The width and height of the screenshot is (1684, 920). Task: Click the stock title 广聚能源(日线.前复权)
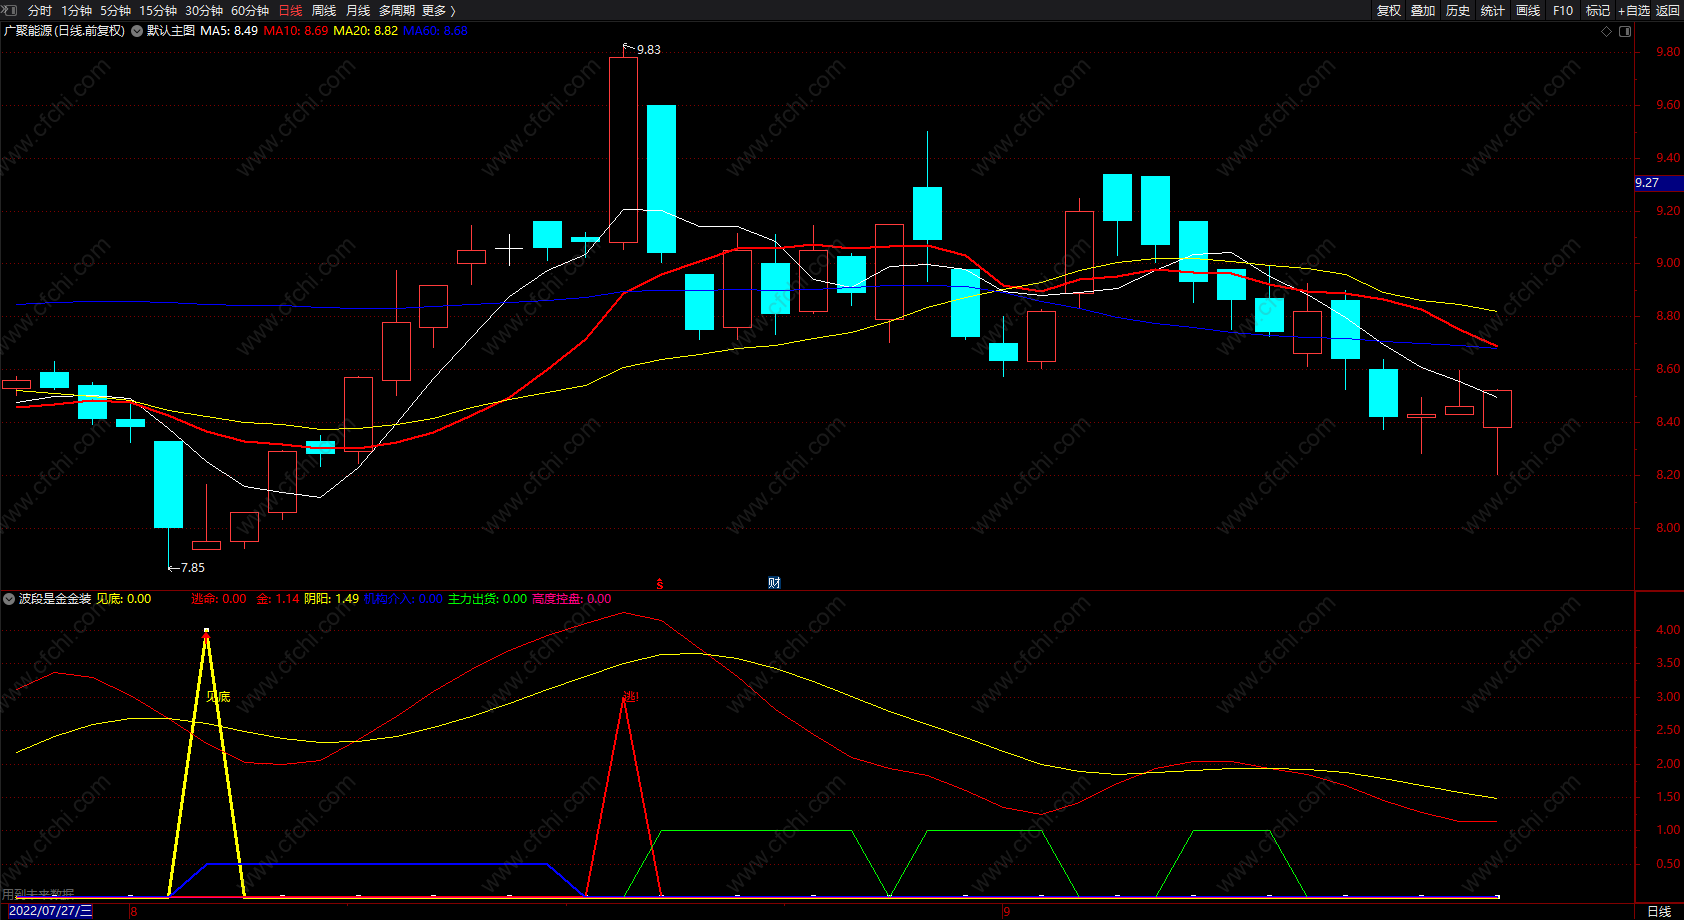pos(65,31)
